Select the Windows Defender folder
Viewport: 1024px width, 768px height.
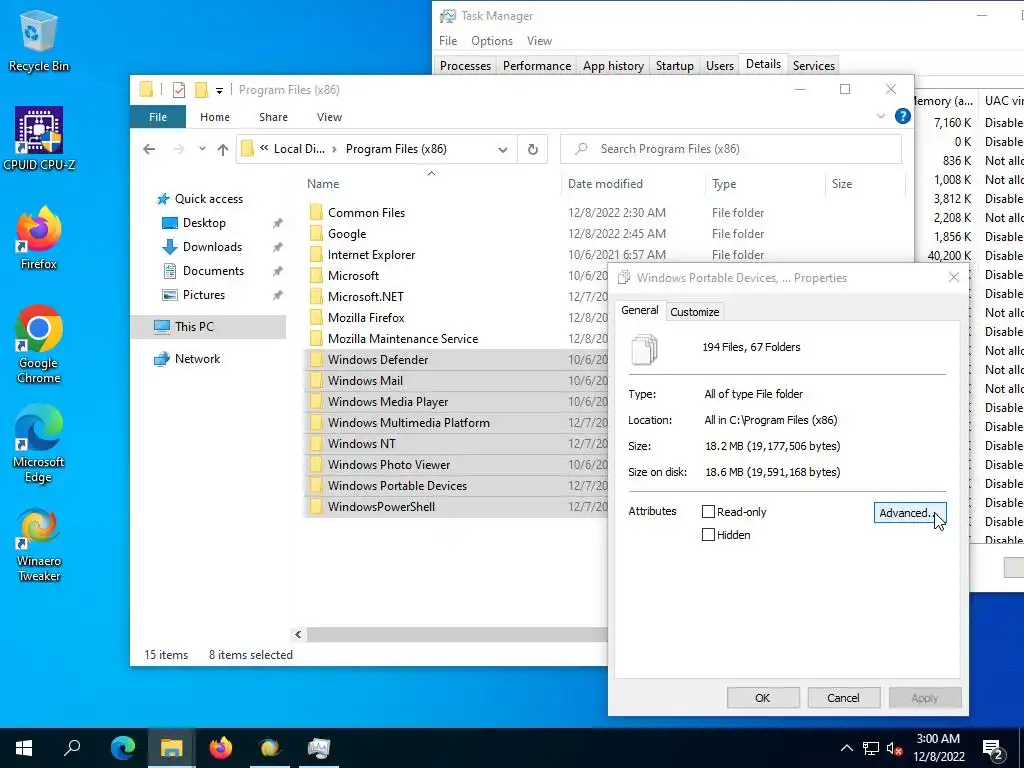pyautogui.click(x=378, y=359)
